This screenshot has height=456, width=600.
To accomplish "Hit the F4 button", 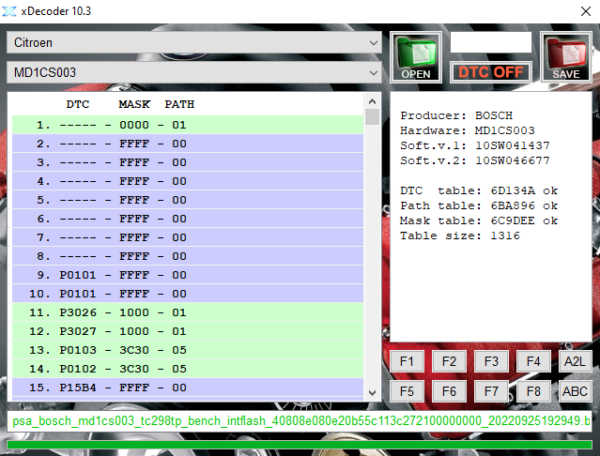I will pos(533,361).
